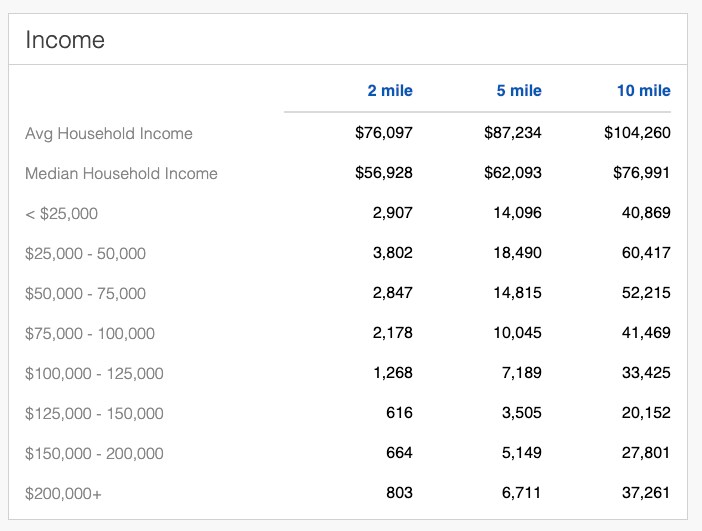Click the Avg Household Income row label
702x531 pixels.
pyautogui.click(x=109, y=133)
